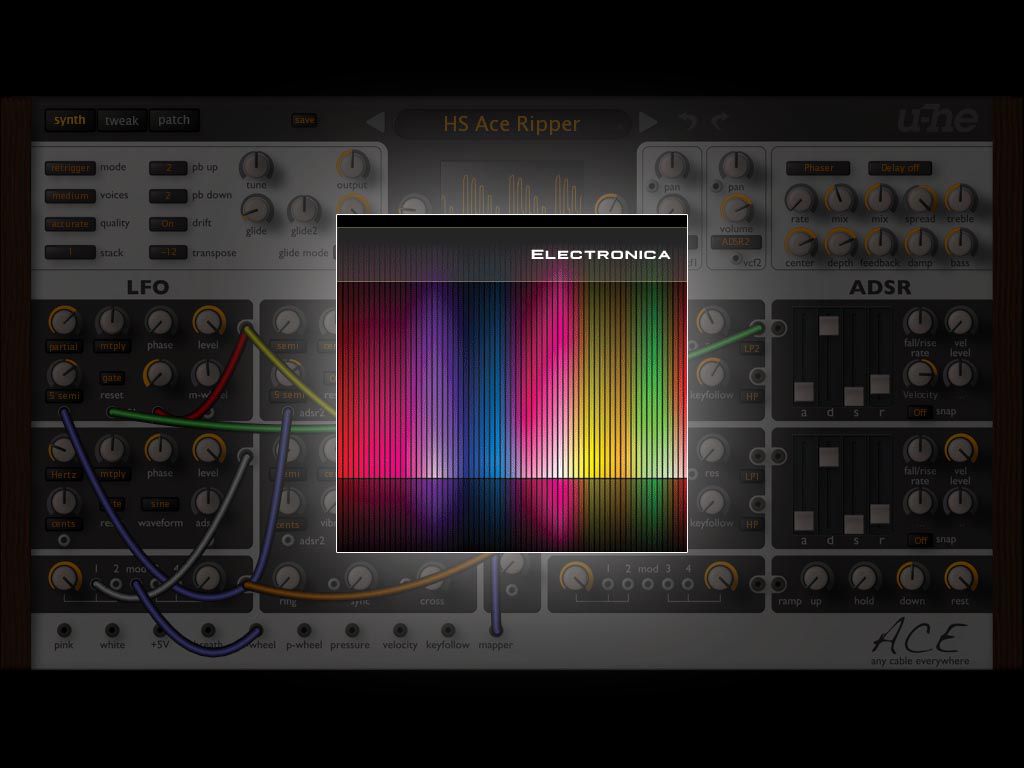
Task: Open the medium voices selector
Action: coord(71,196)
